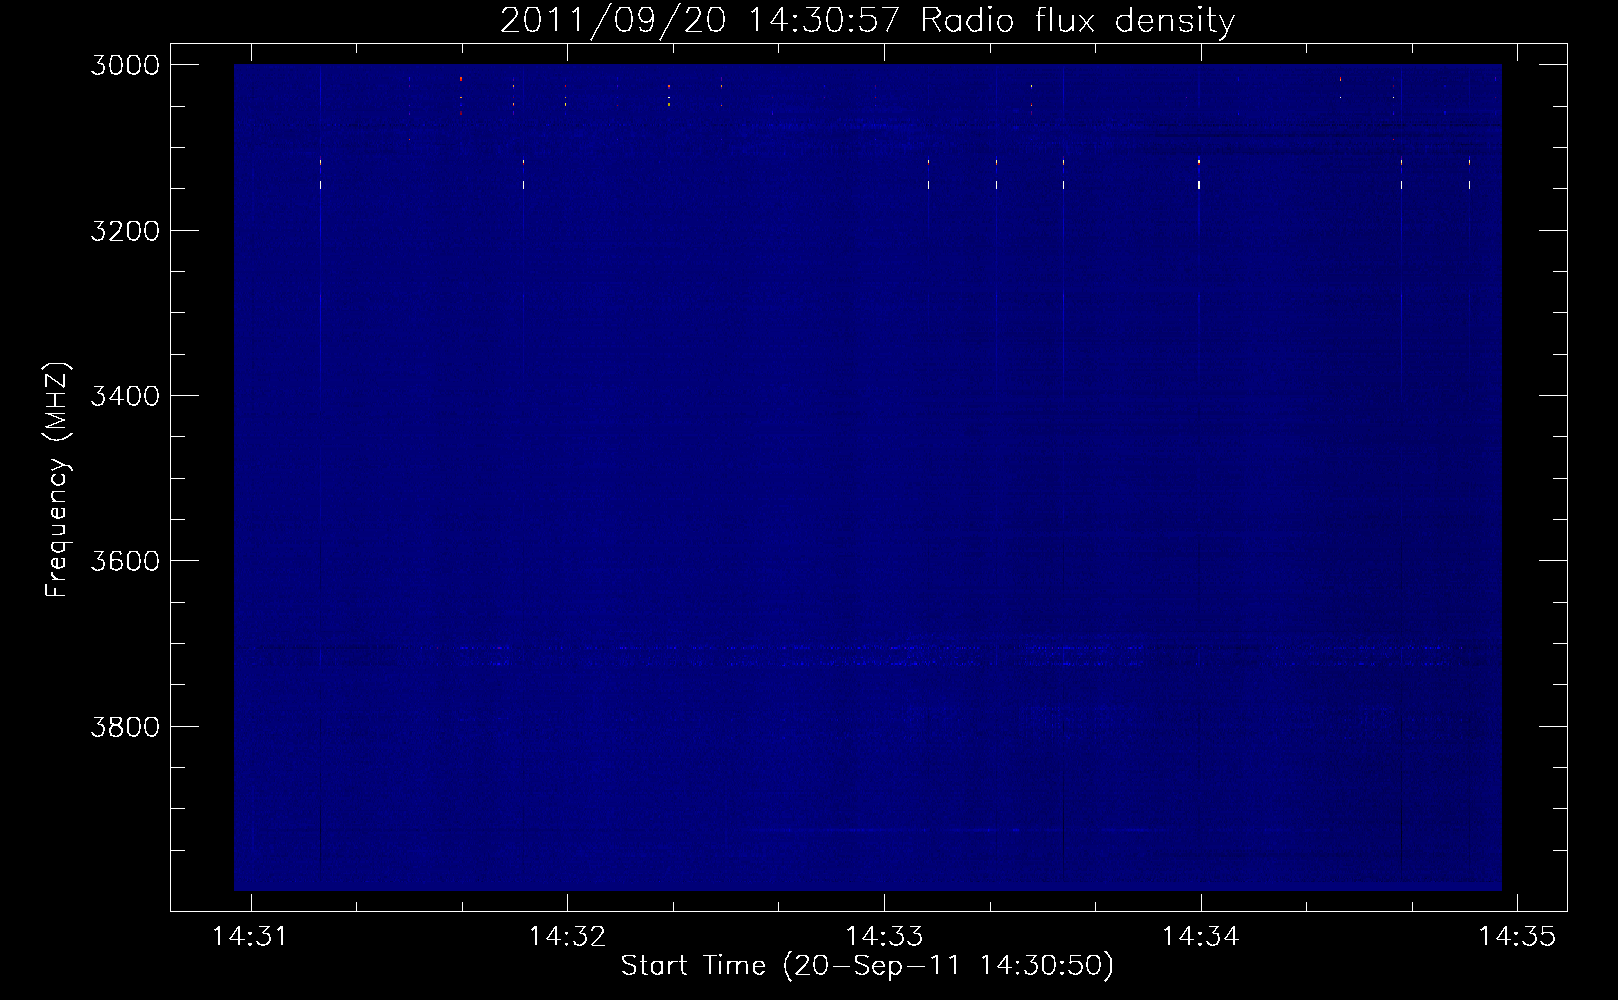Click the plot title '2011/09/20 14:30:57 Radio flux density'
The image size is (1618, 1000).
(867, 20)
